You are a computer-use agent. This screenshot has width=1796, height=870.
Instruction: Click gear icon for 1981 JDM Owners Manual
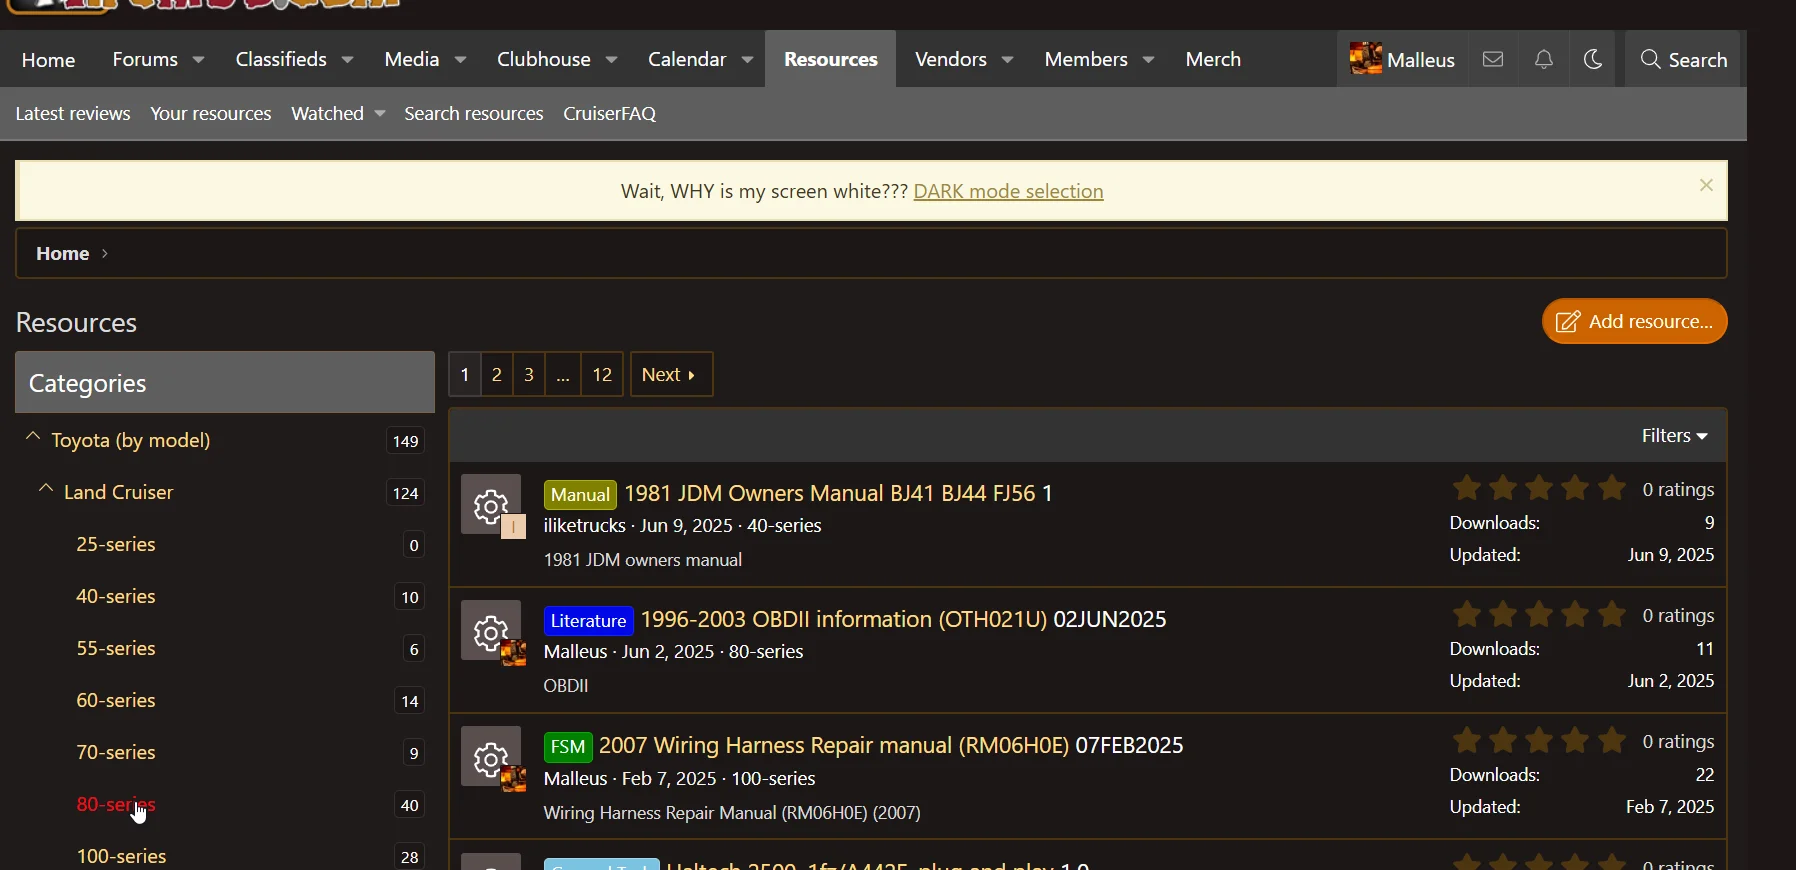coord(490,504)
